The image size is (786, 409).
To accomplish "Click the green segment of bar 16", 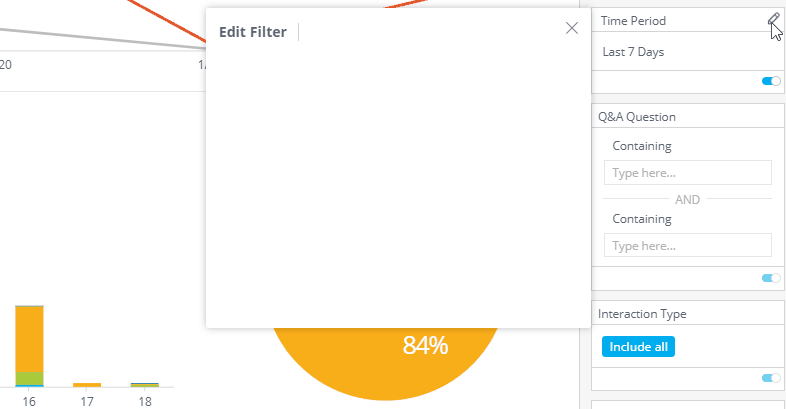I will (29, 377).
